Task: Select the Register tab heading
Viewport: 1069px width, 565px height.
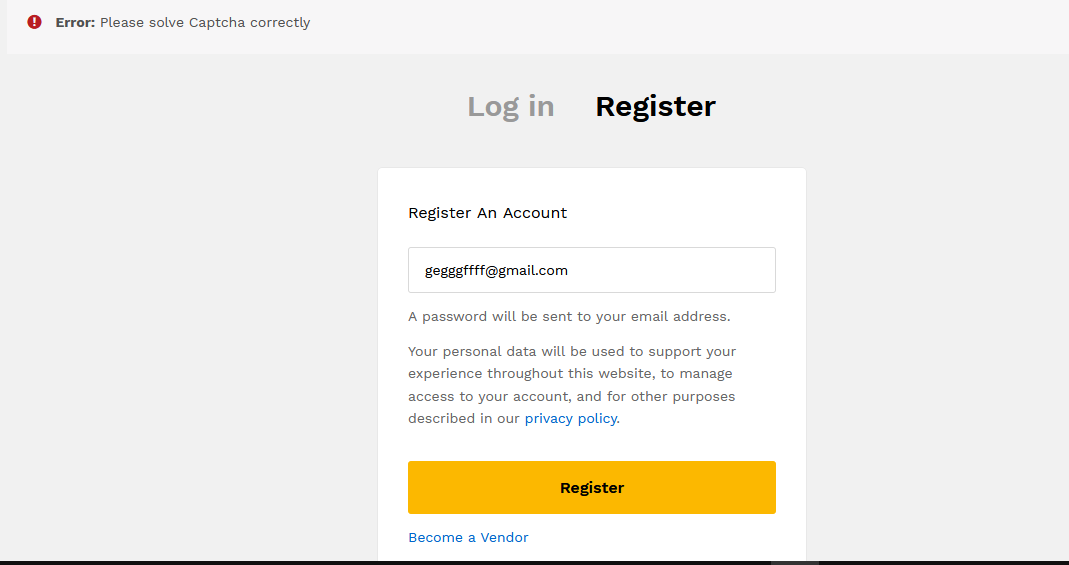Action: pyautogui.click(x=655, y=106)
